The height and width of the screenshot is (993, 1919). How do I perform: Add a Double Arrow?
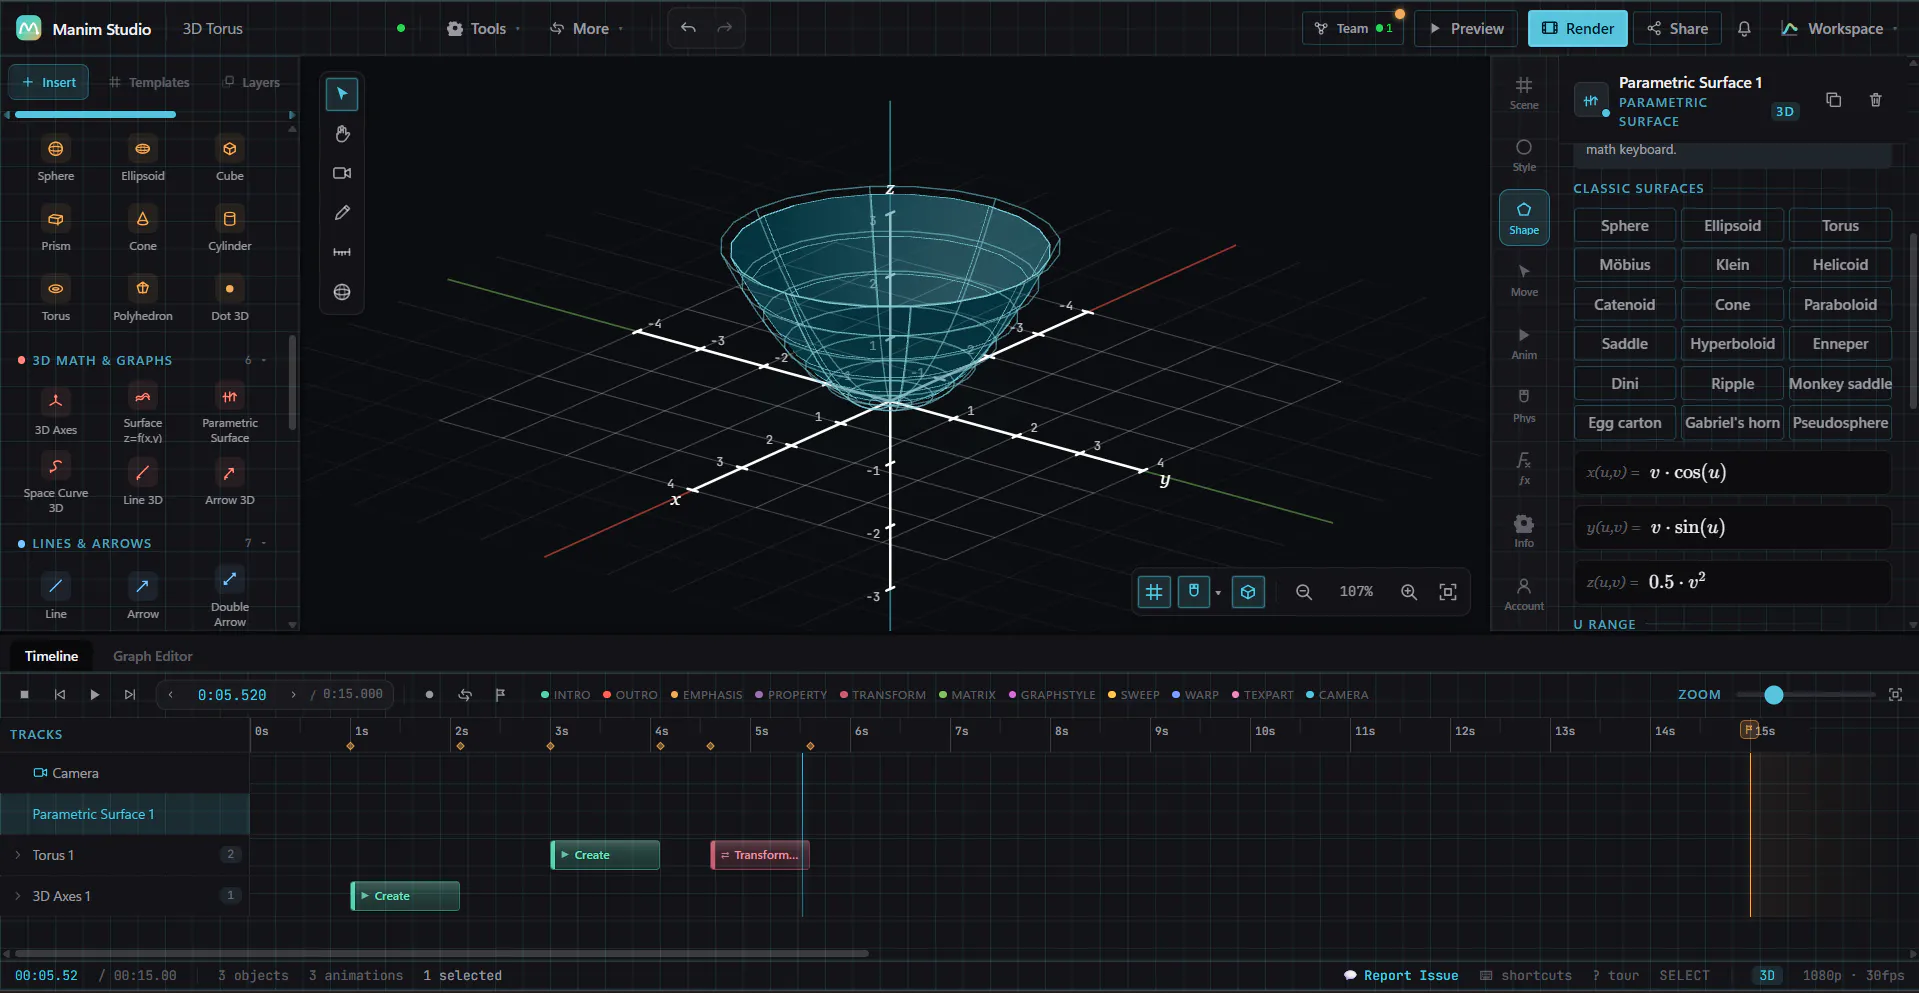(230, 597)
